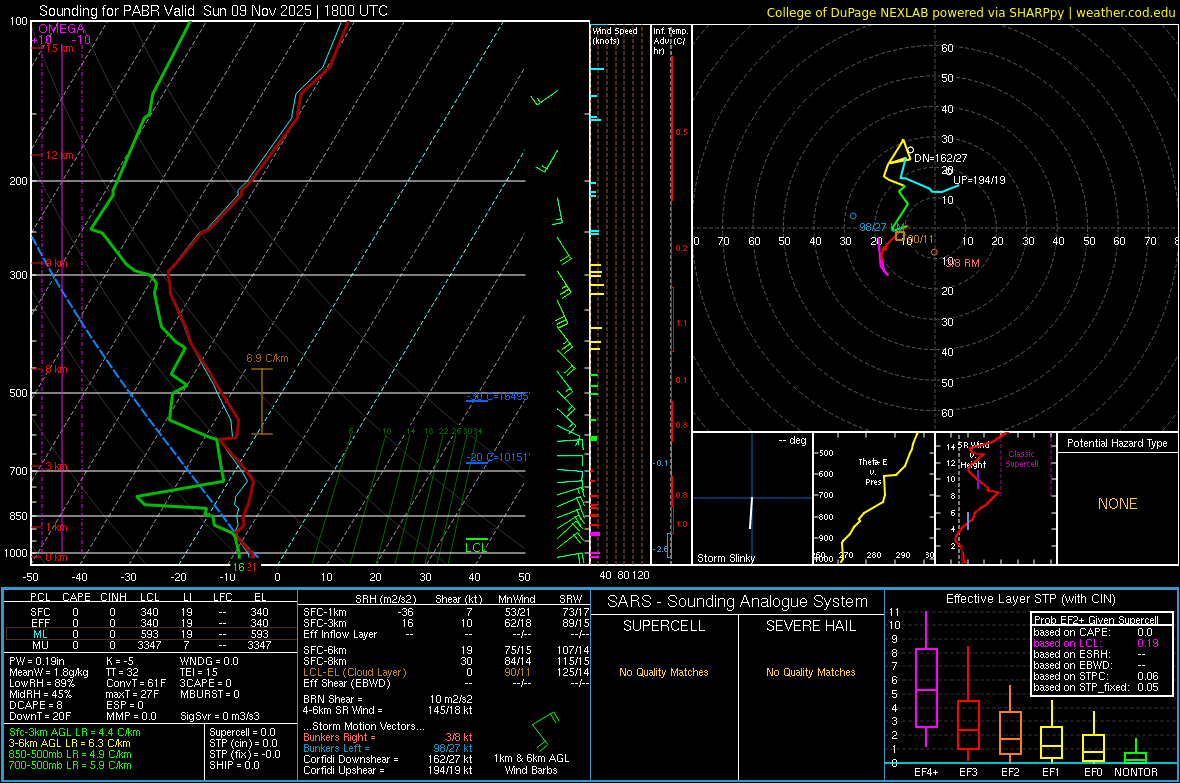This screenshot has width=1180, height=783.
Task: Click the green wind barb glyph above 'Wind Barbs'
Action: pyautogui.click(x=545, y=730)
